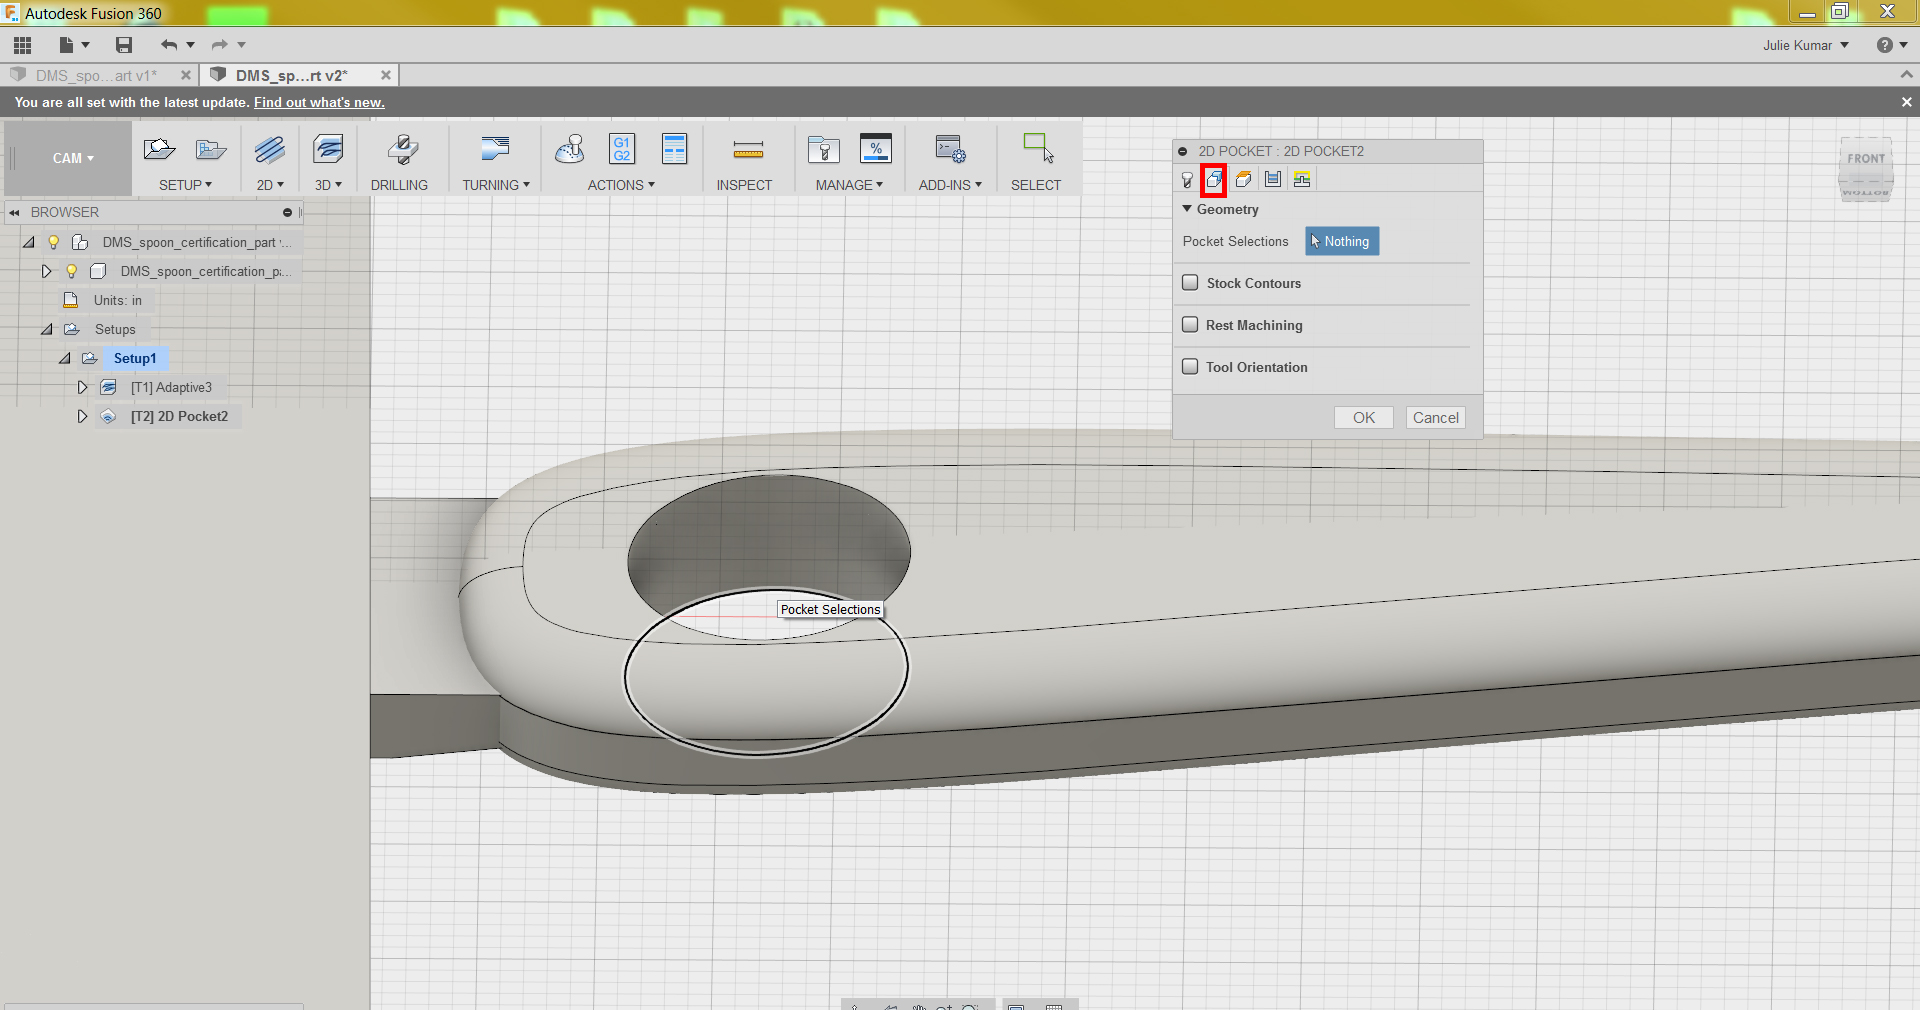
Task: Click the 3D milling operations icon
Action: click(x=328, y=150)
